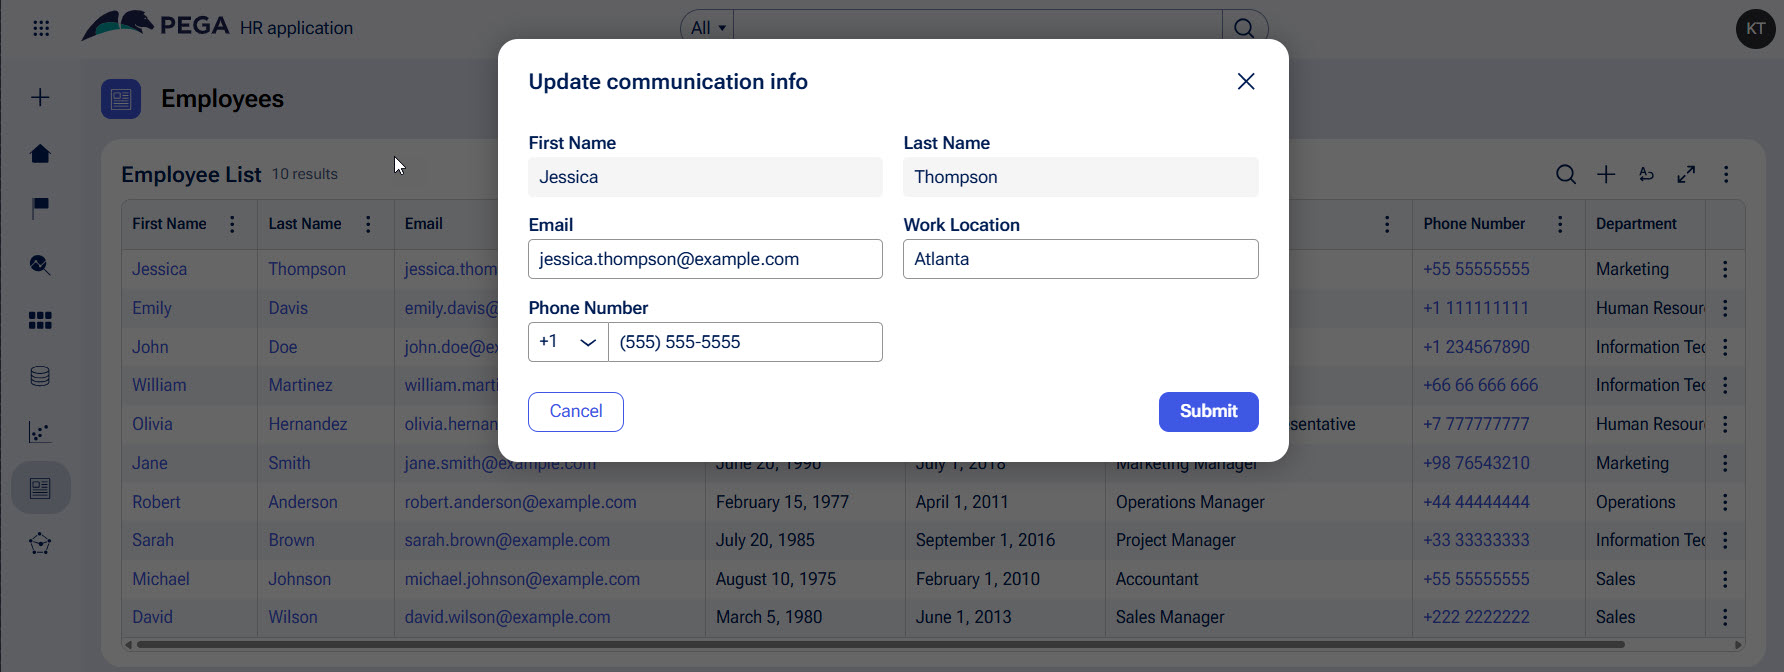Go to Home in the left sidebar
1784x672 pixels.
40,153
